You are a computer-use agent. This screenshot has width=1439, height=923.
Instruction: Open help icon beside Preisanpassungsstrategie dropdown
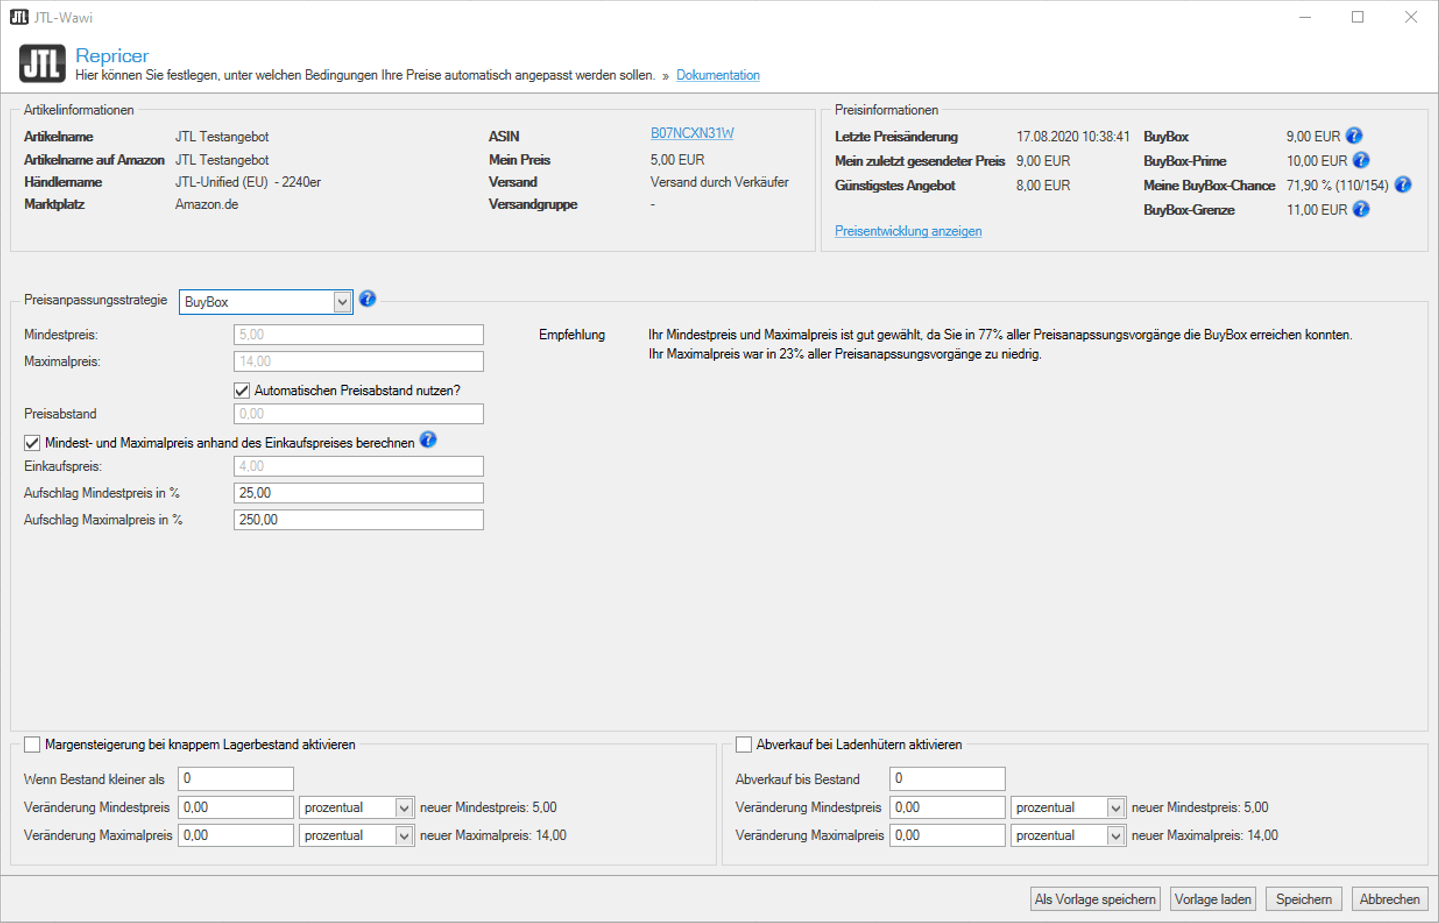tap(368, 299)
